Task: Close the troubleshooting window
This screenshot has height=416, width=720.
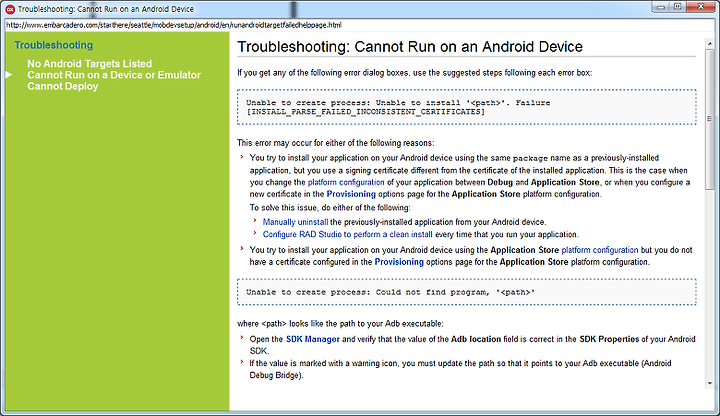Action: point(700,7)
